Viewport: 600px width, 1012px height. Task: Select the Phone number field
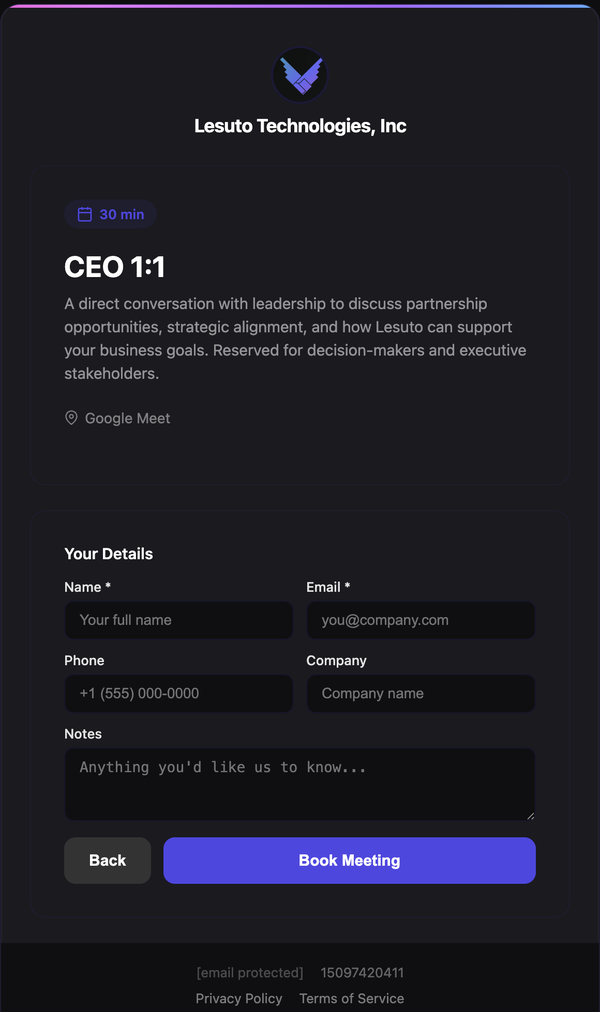179,693
